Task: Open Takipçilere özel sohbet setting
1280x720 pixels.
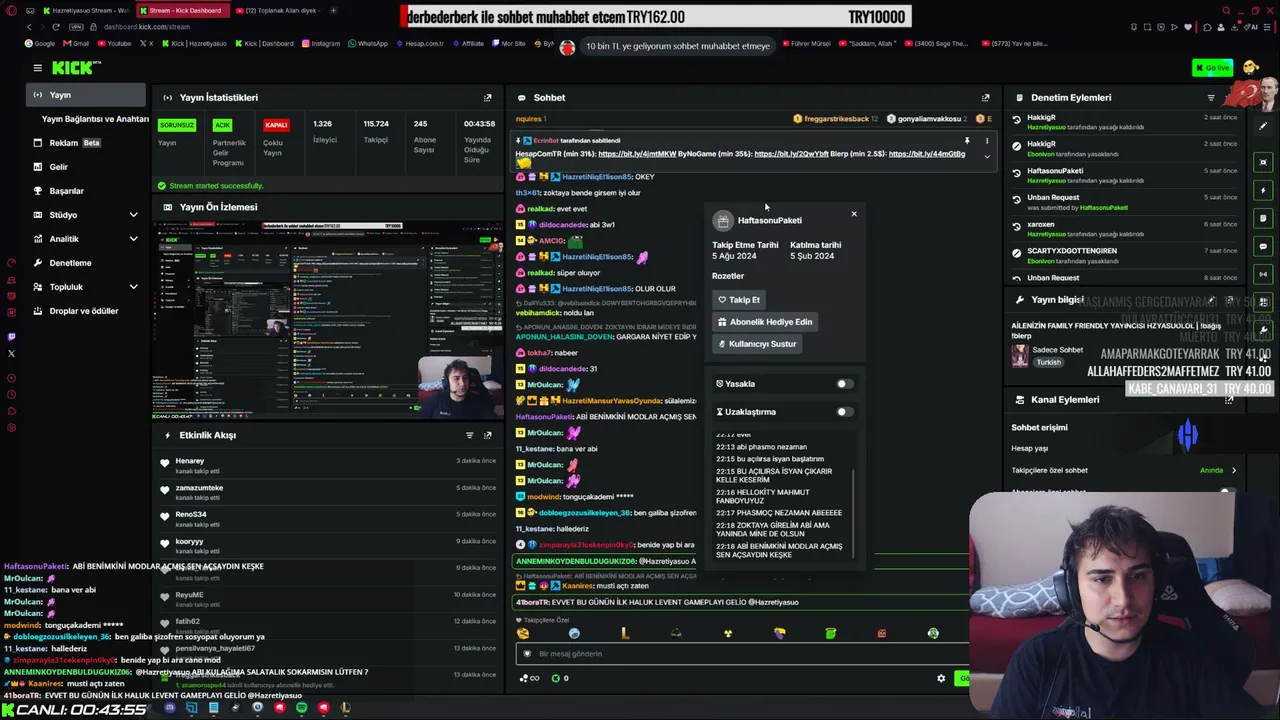Action: click(x=1124, y=470)
